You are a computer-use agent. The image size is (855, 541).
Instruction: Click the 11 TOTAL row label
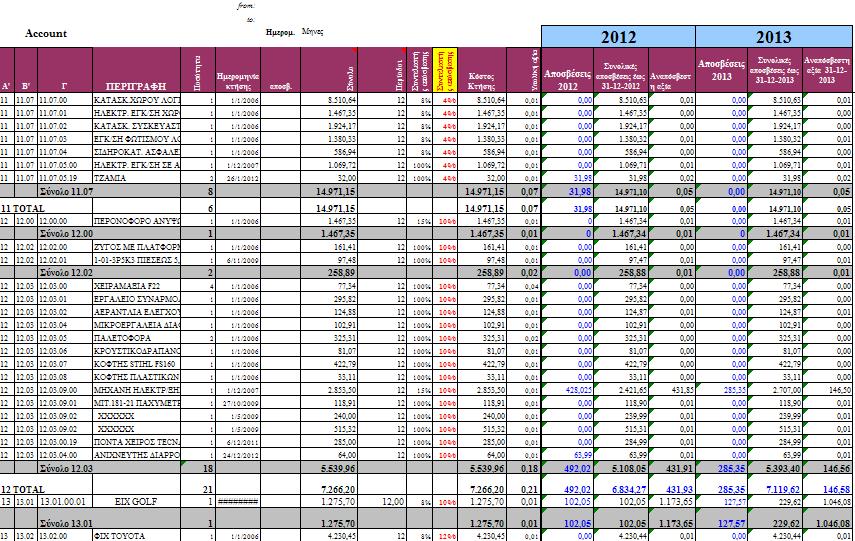tap(23, 208)
